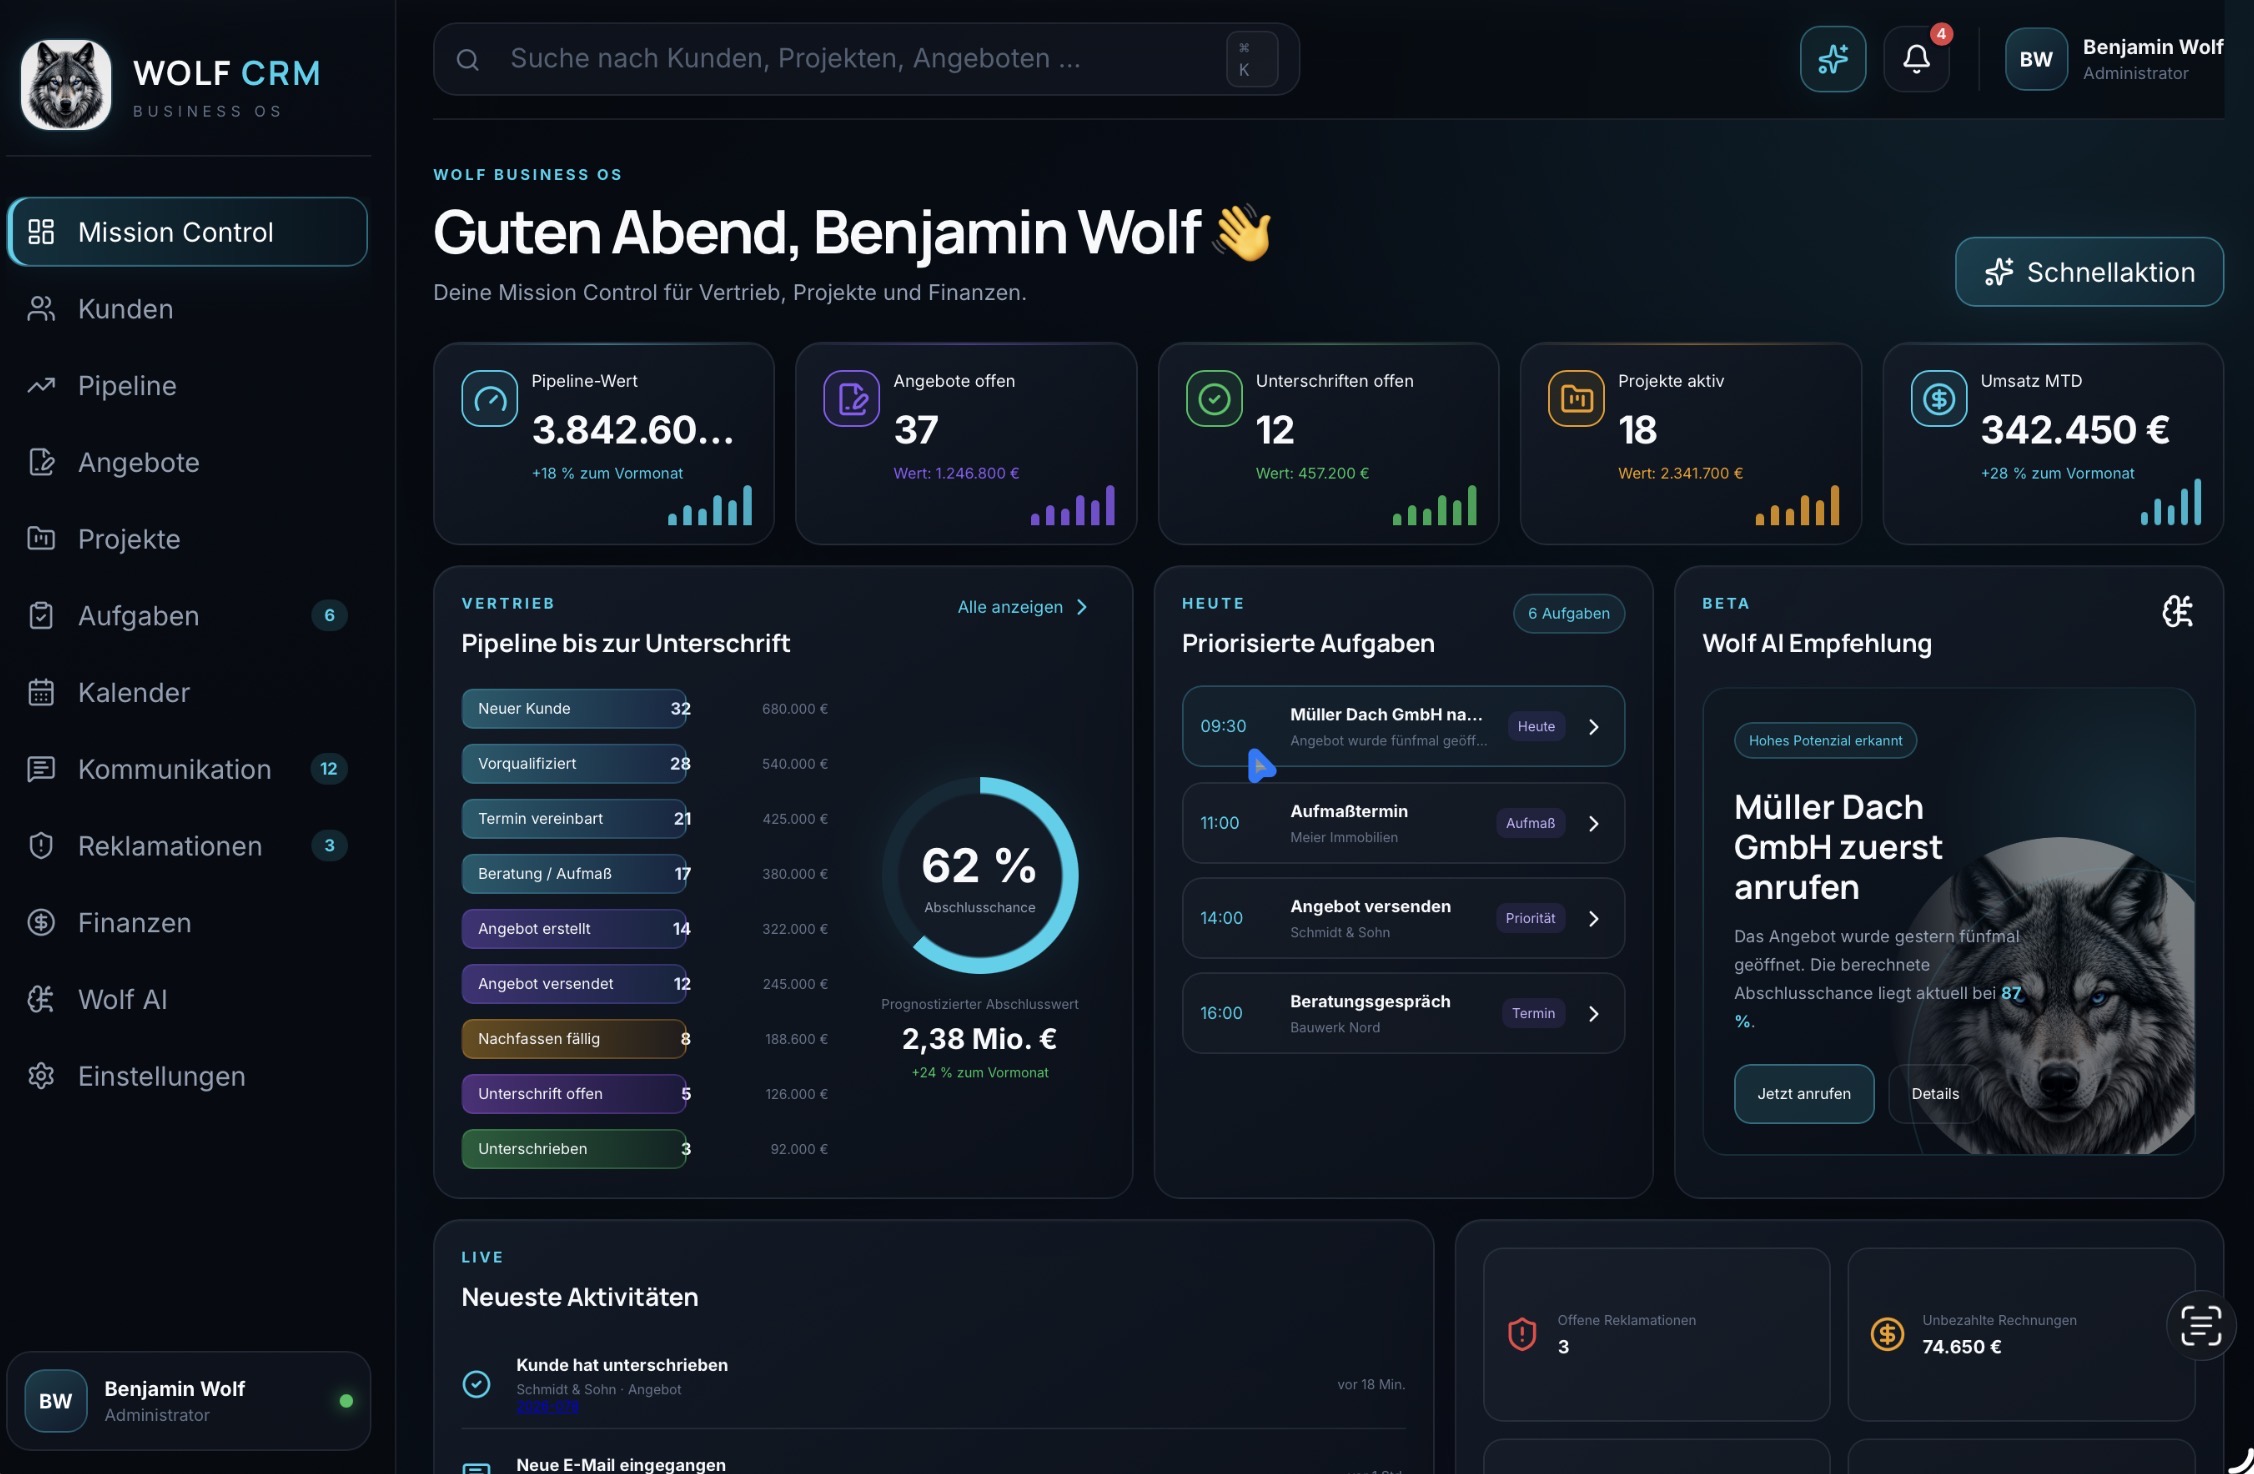Click Jetzt anrufen button

coord(1803,1094)
